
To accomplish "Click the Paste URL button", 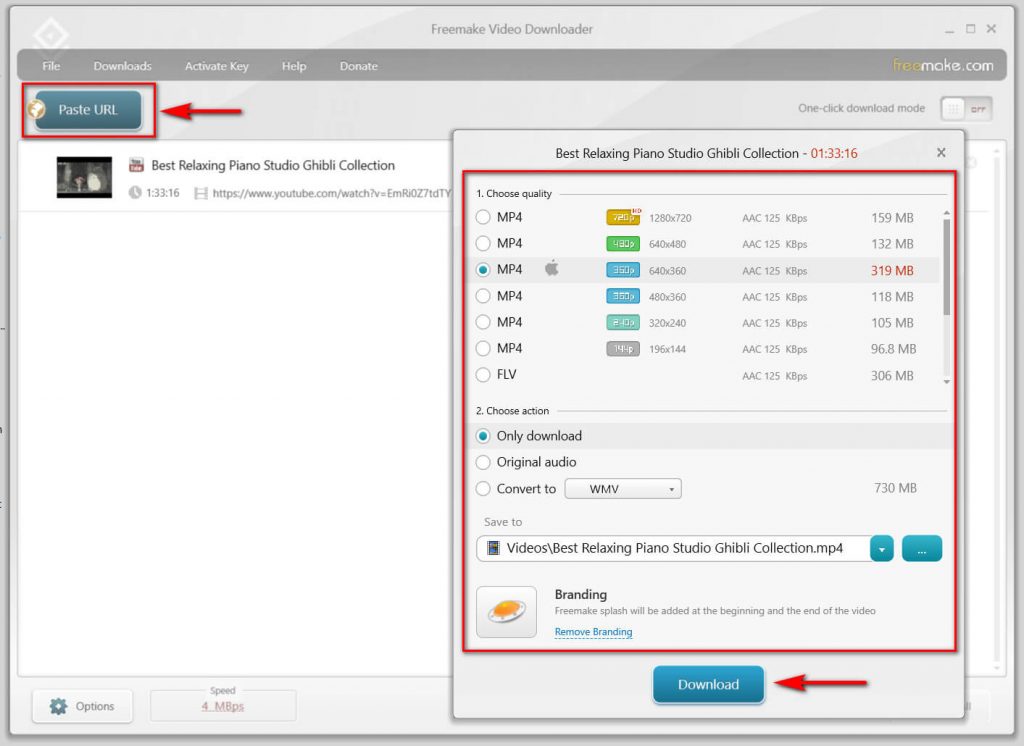I will point(88,110).
